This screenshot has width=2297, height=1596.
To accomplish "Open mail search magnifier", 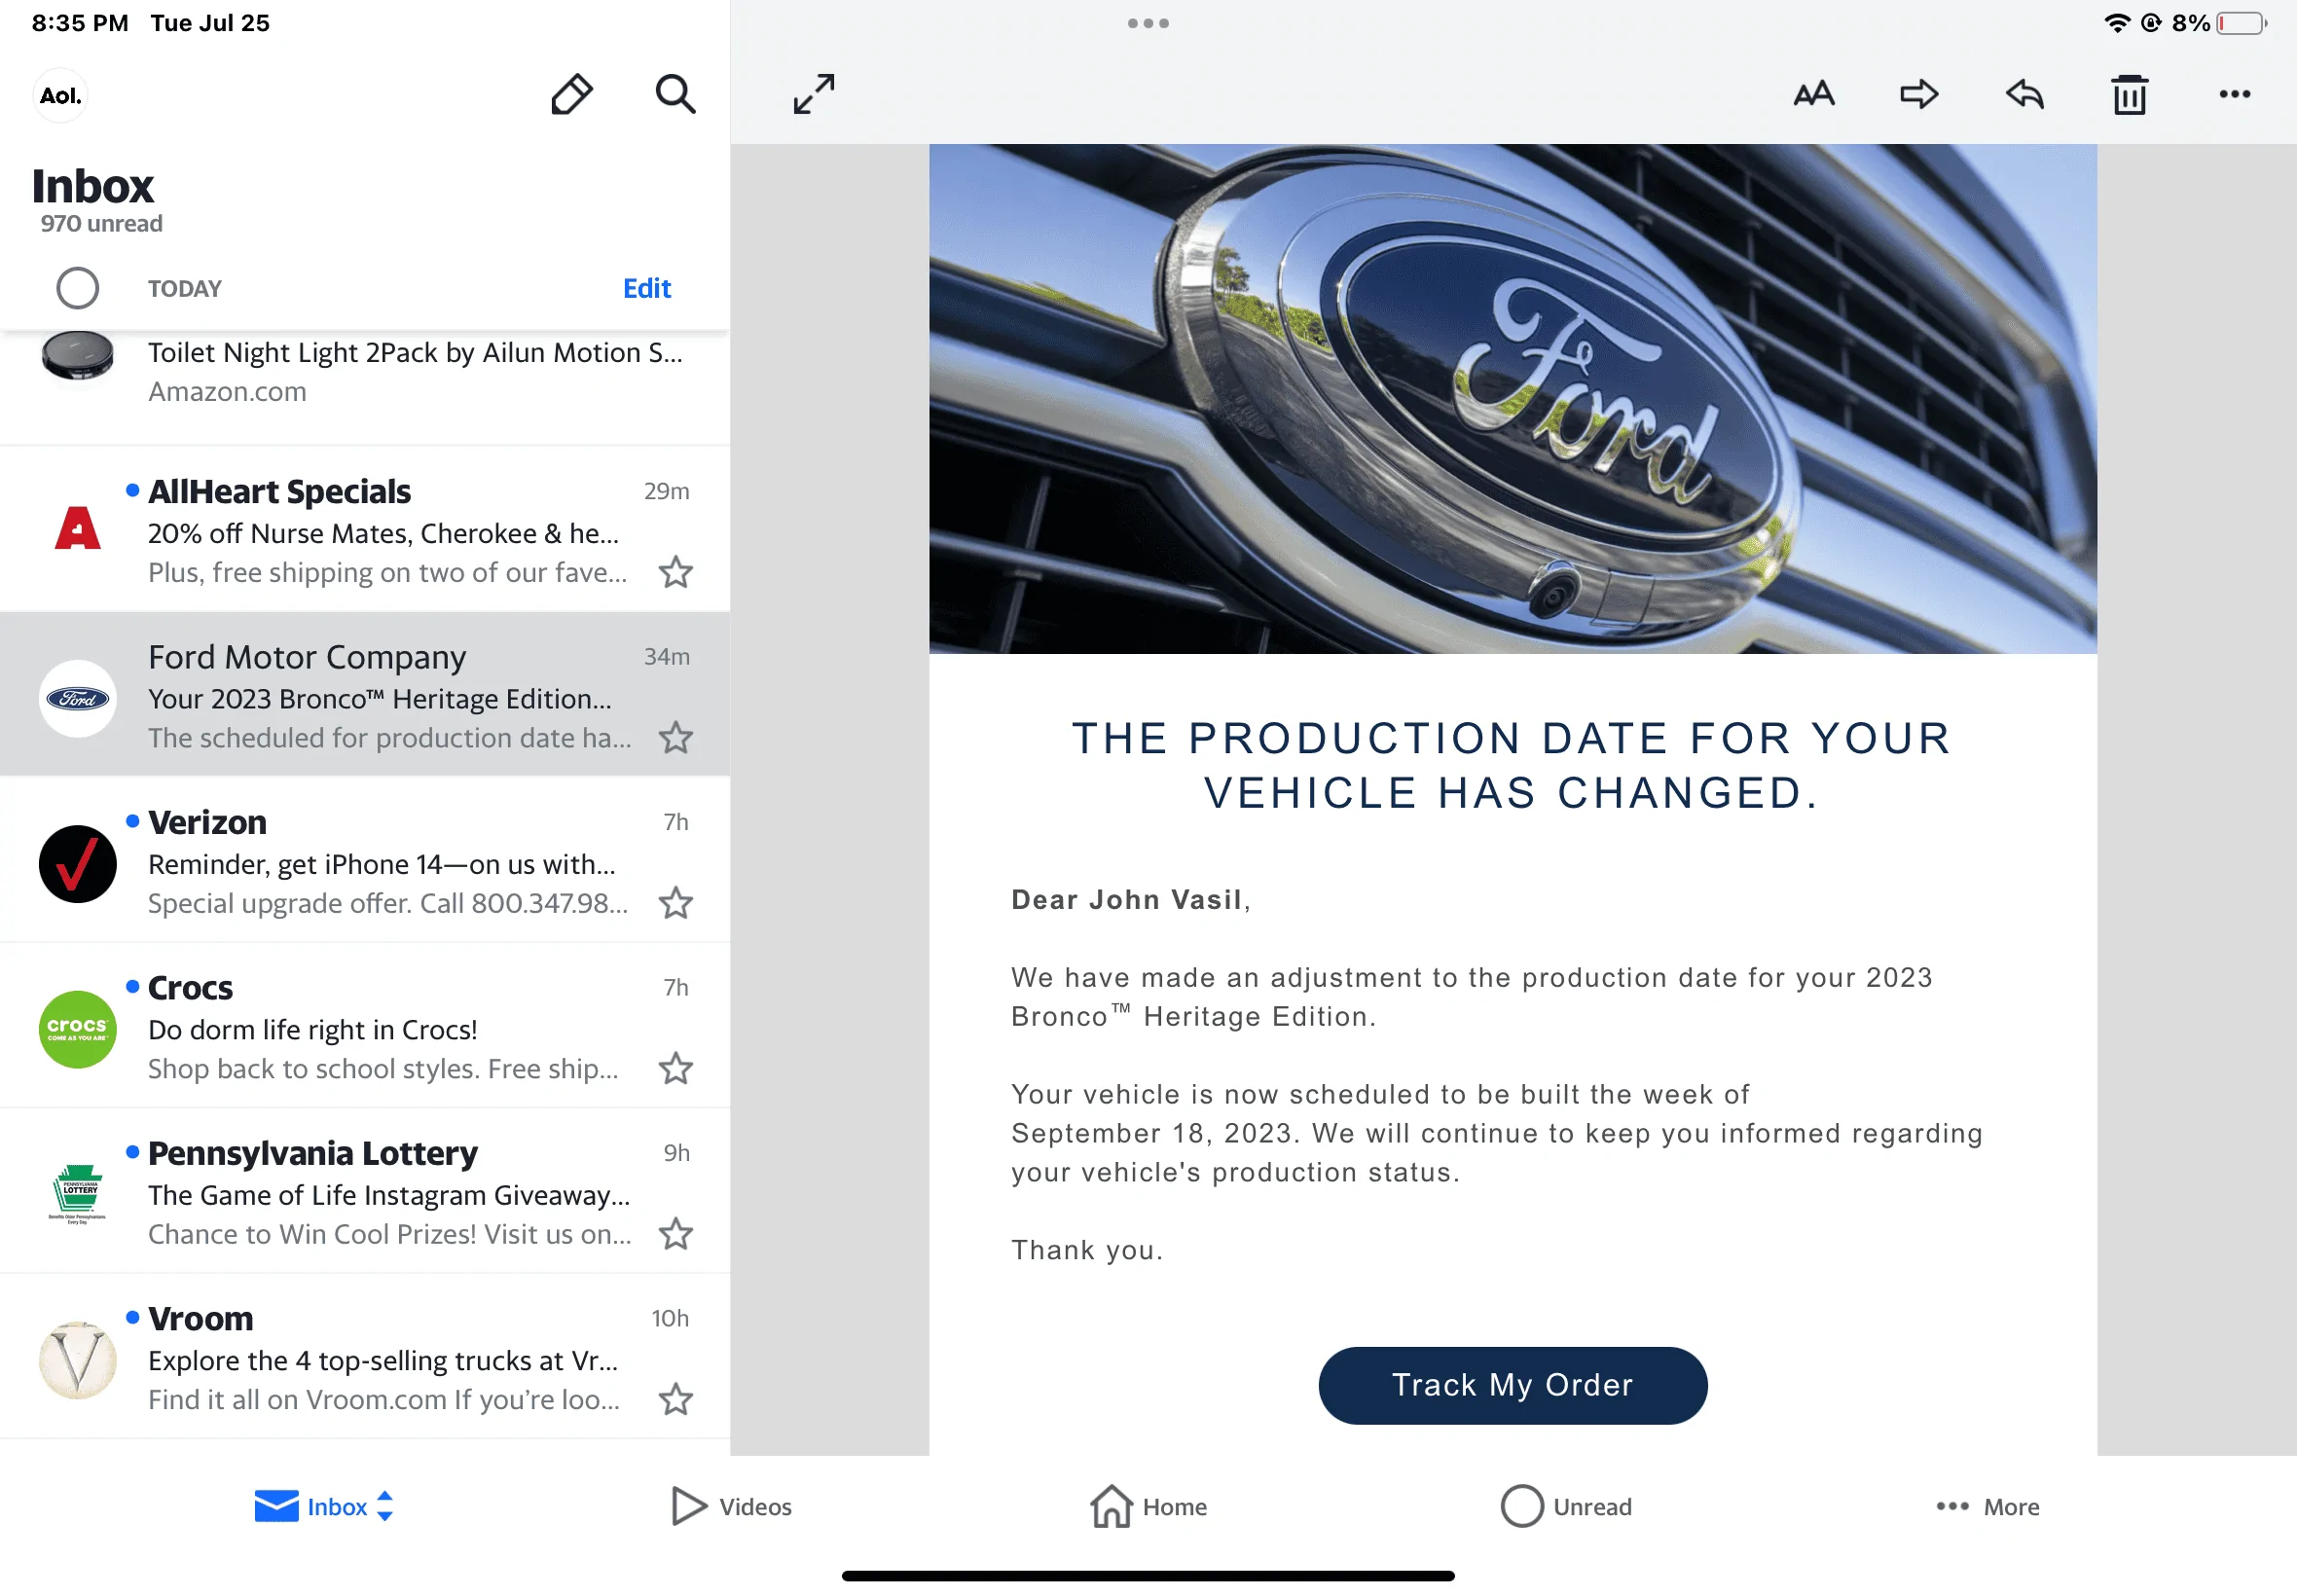I will pos(675,95).
